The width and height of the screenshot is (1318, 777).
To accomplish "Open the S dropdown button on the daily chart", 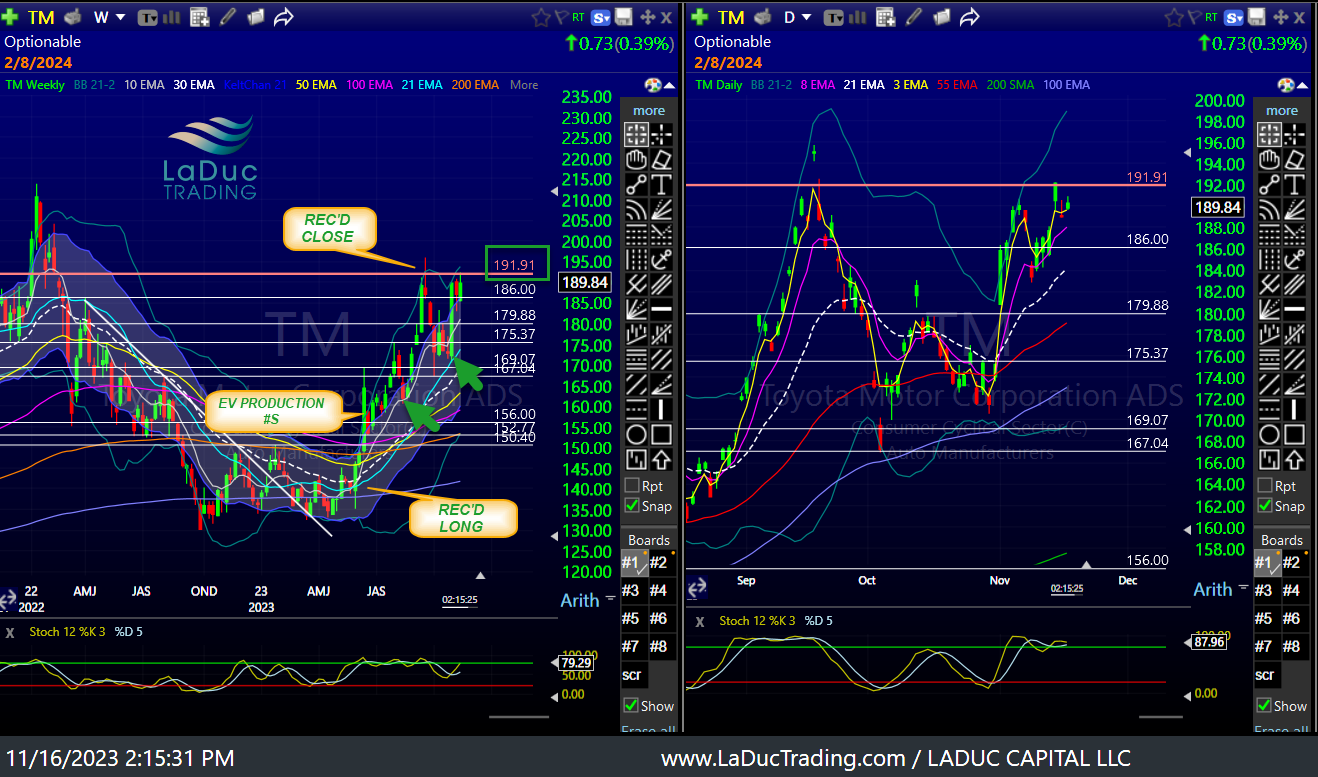I will [1235, 17].
